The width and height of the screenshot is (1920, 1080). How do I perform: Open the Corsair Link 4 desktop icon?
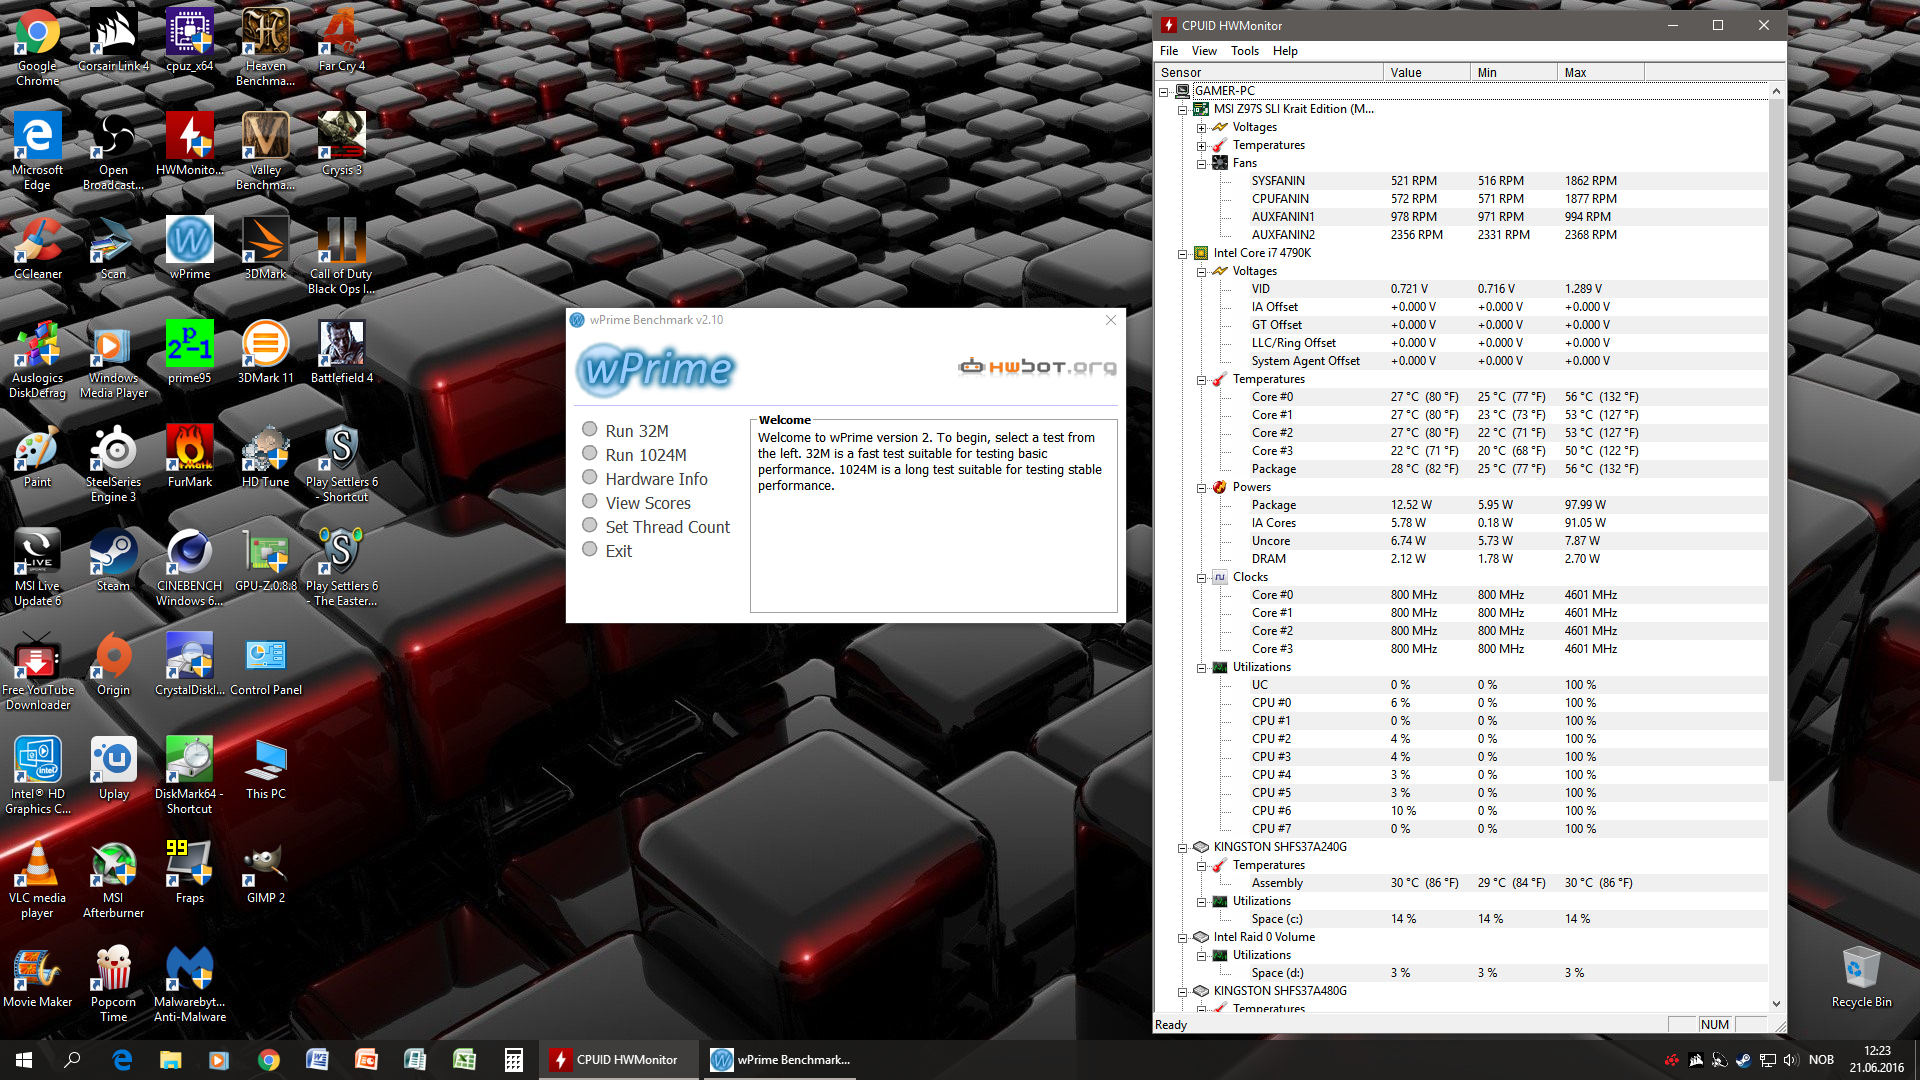click(x=113, y=40)
